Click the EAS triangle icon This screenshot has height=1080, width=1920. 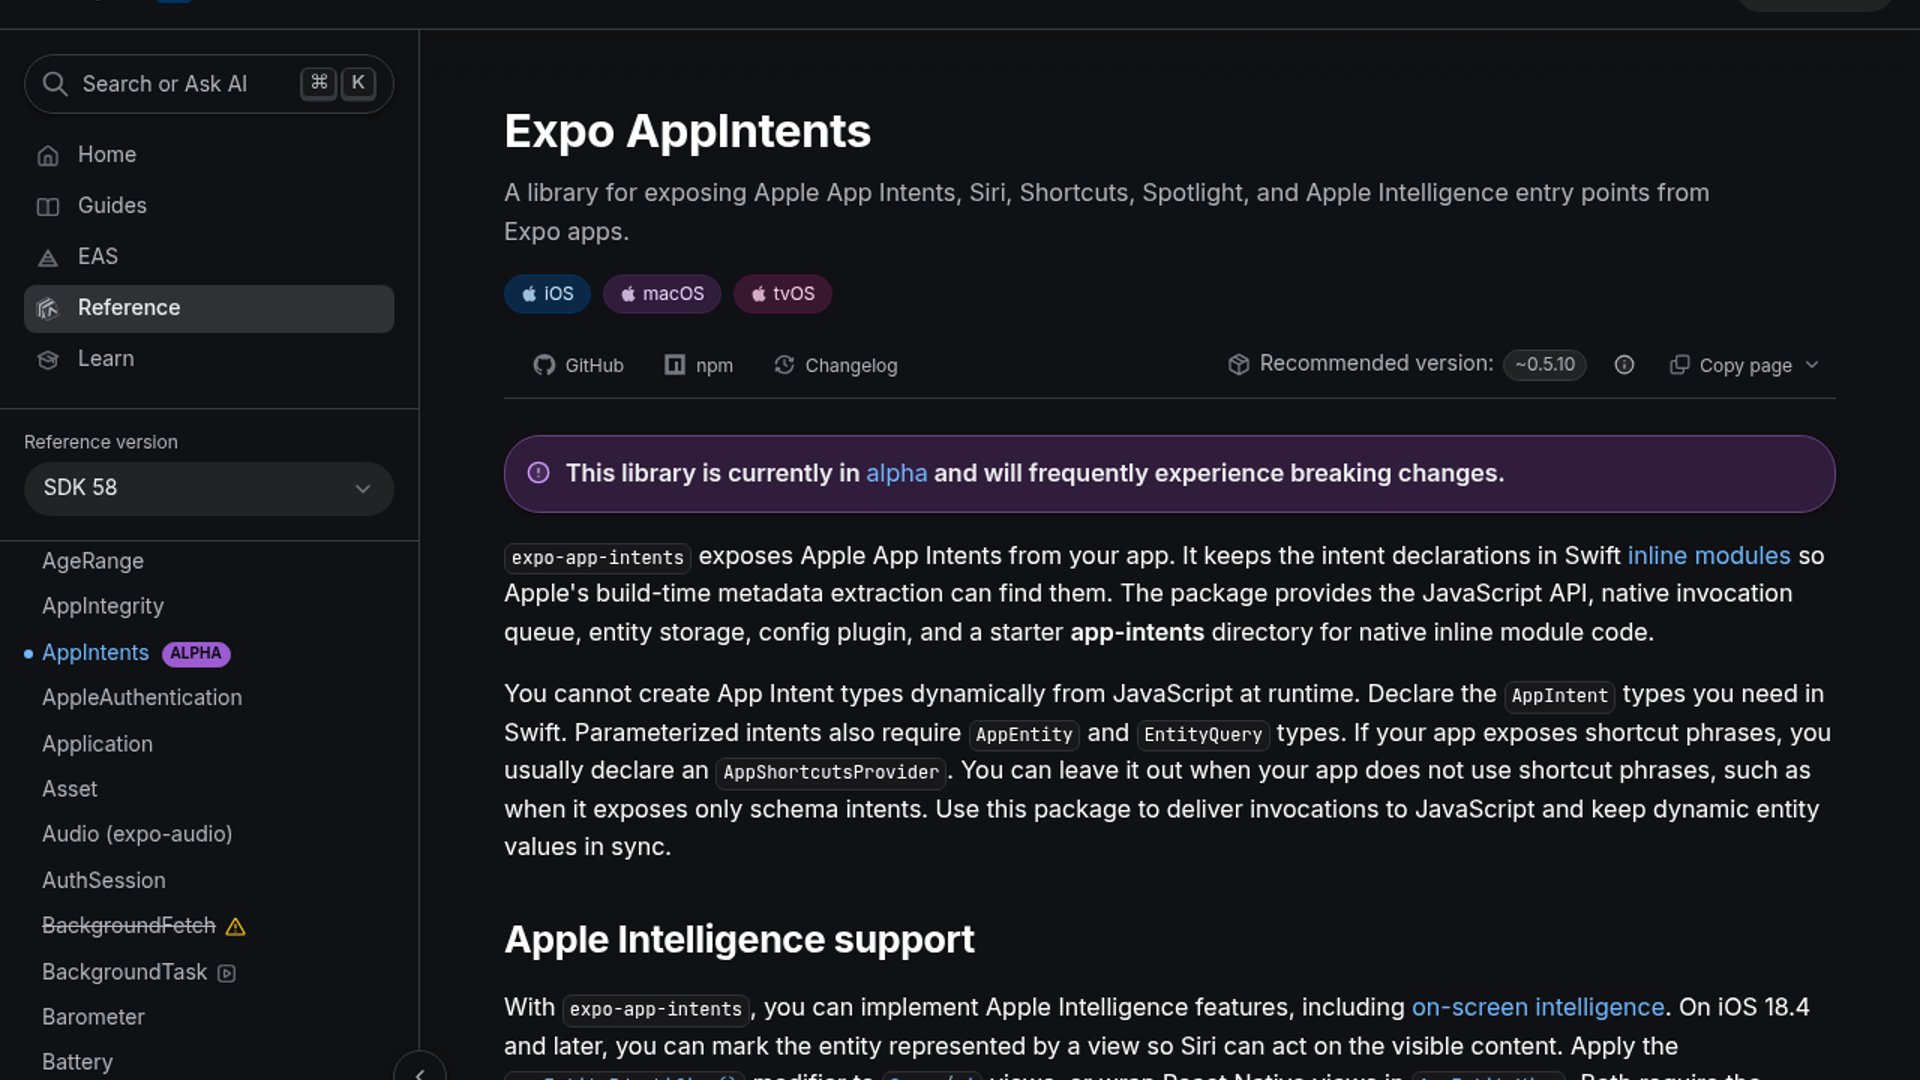(48, 258)
